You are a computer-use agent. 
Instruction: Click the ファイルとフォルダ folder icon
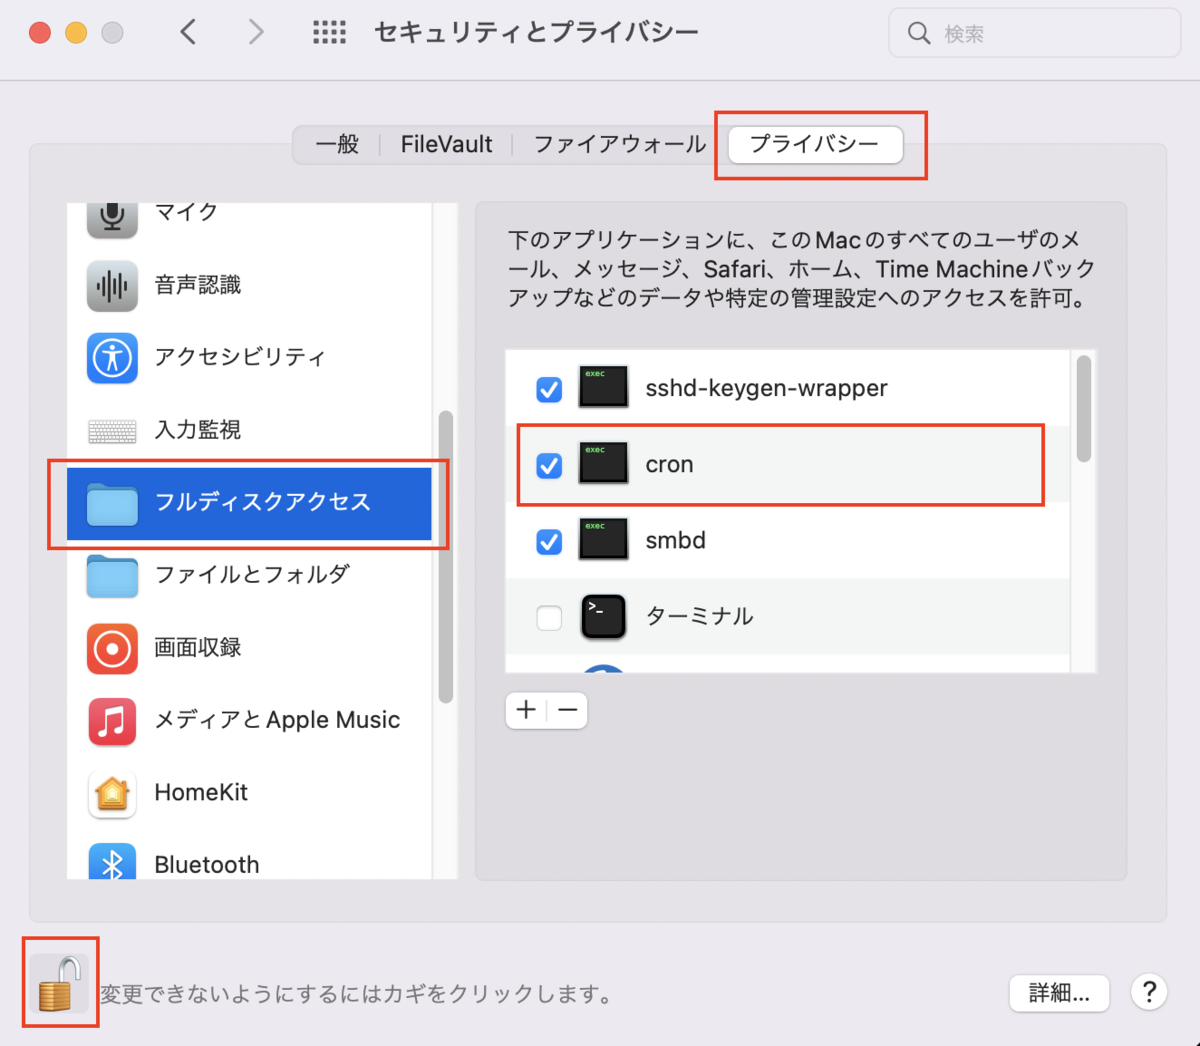112,576
